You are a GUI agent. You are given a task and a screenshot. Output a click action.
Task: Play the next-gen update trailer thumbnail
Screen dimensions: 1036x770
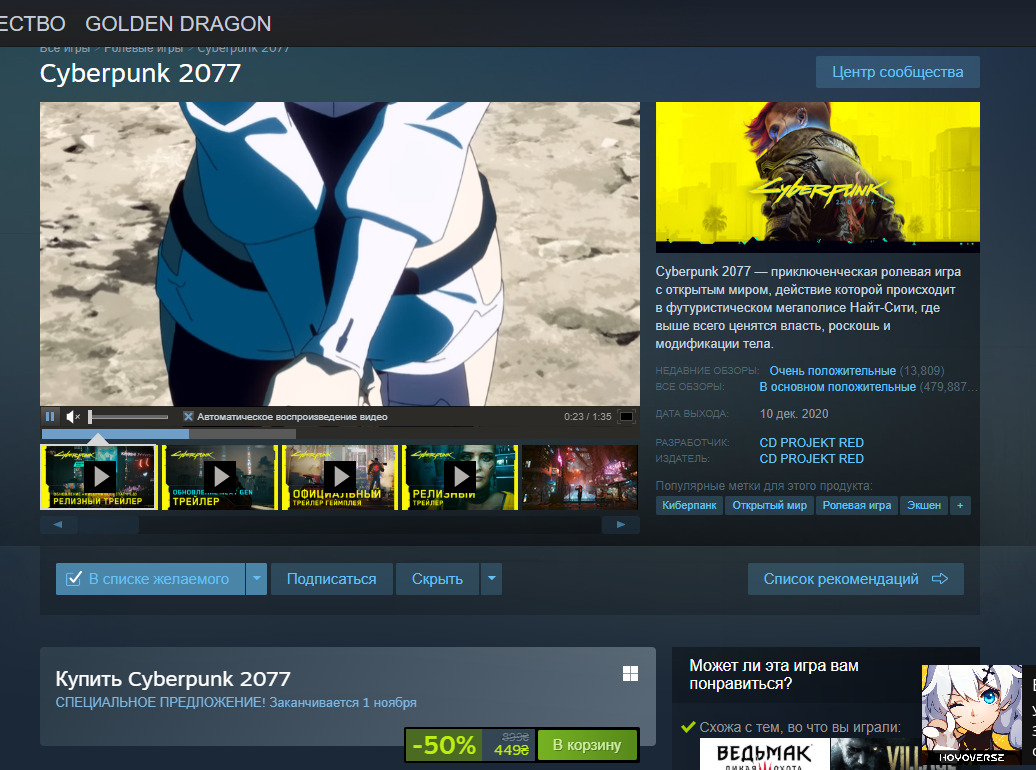[219, 477]
